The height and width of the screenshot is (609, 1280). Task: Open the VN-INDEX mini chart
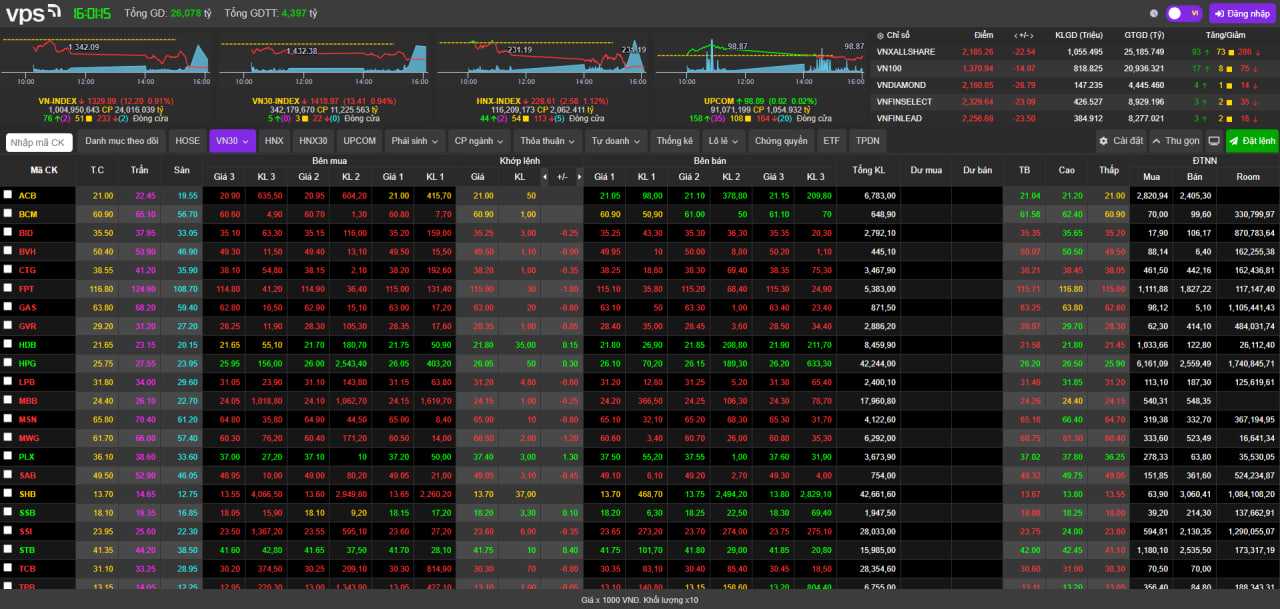click(105, 62)
